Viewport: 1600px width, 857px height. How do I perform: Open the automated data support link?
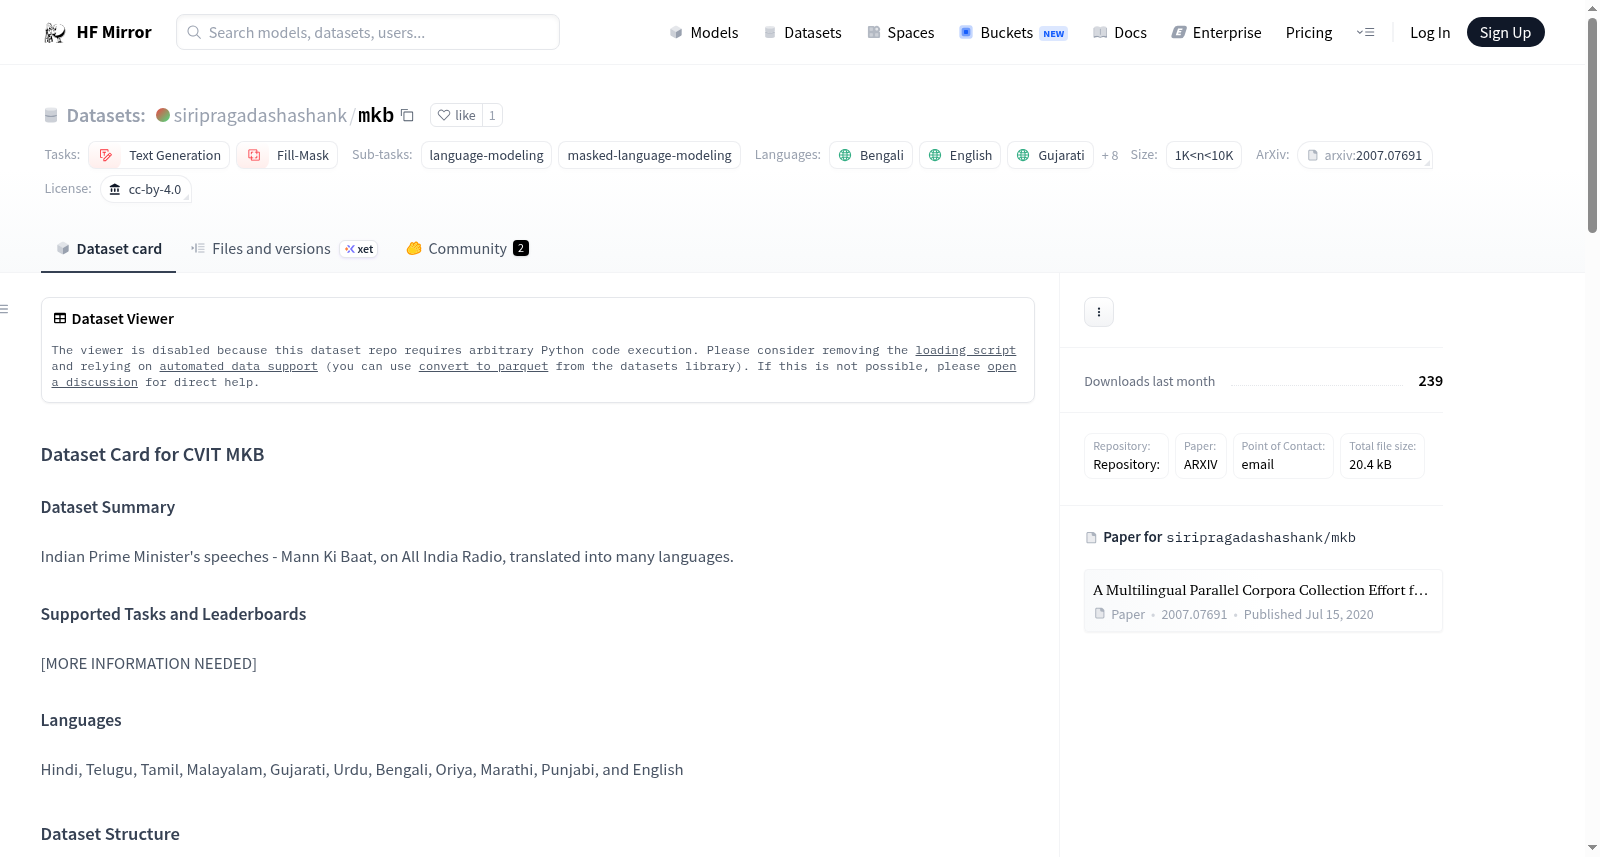(x=238, y=367)
